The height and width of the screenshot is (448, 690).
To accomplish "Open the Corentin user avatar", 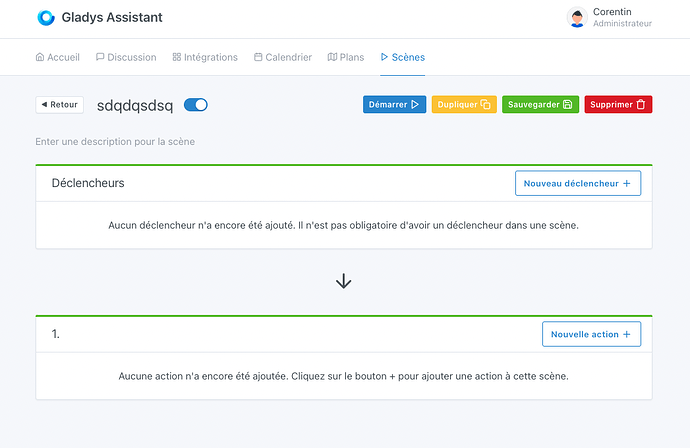I will tap(577, 18).
